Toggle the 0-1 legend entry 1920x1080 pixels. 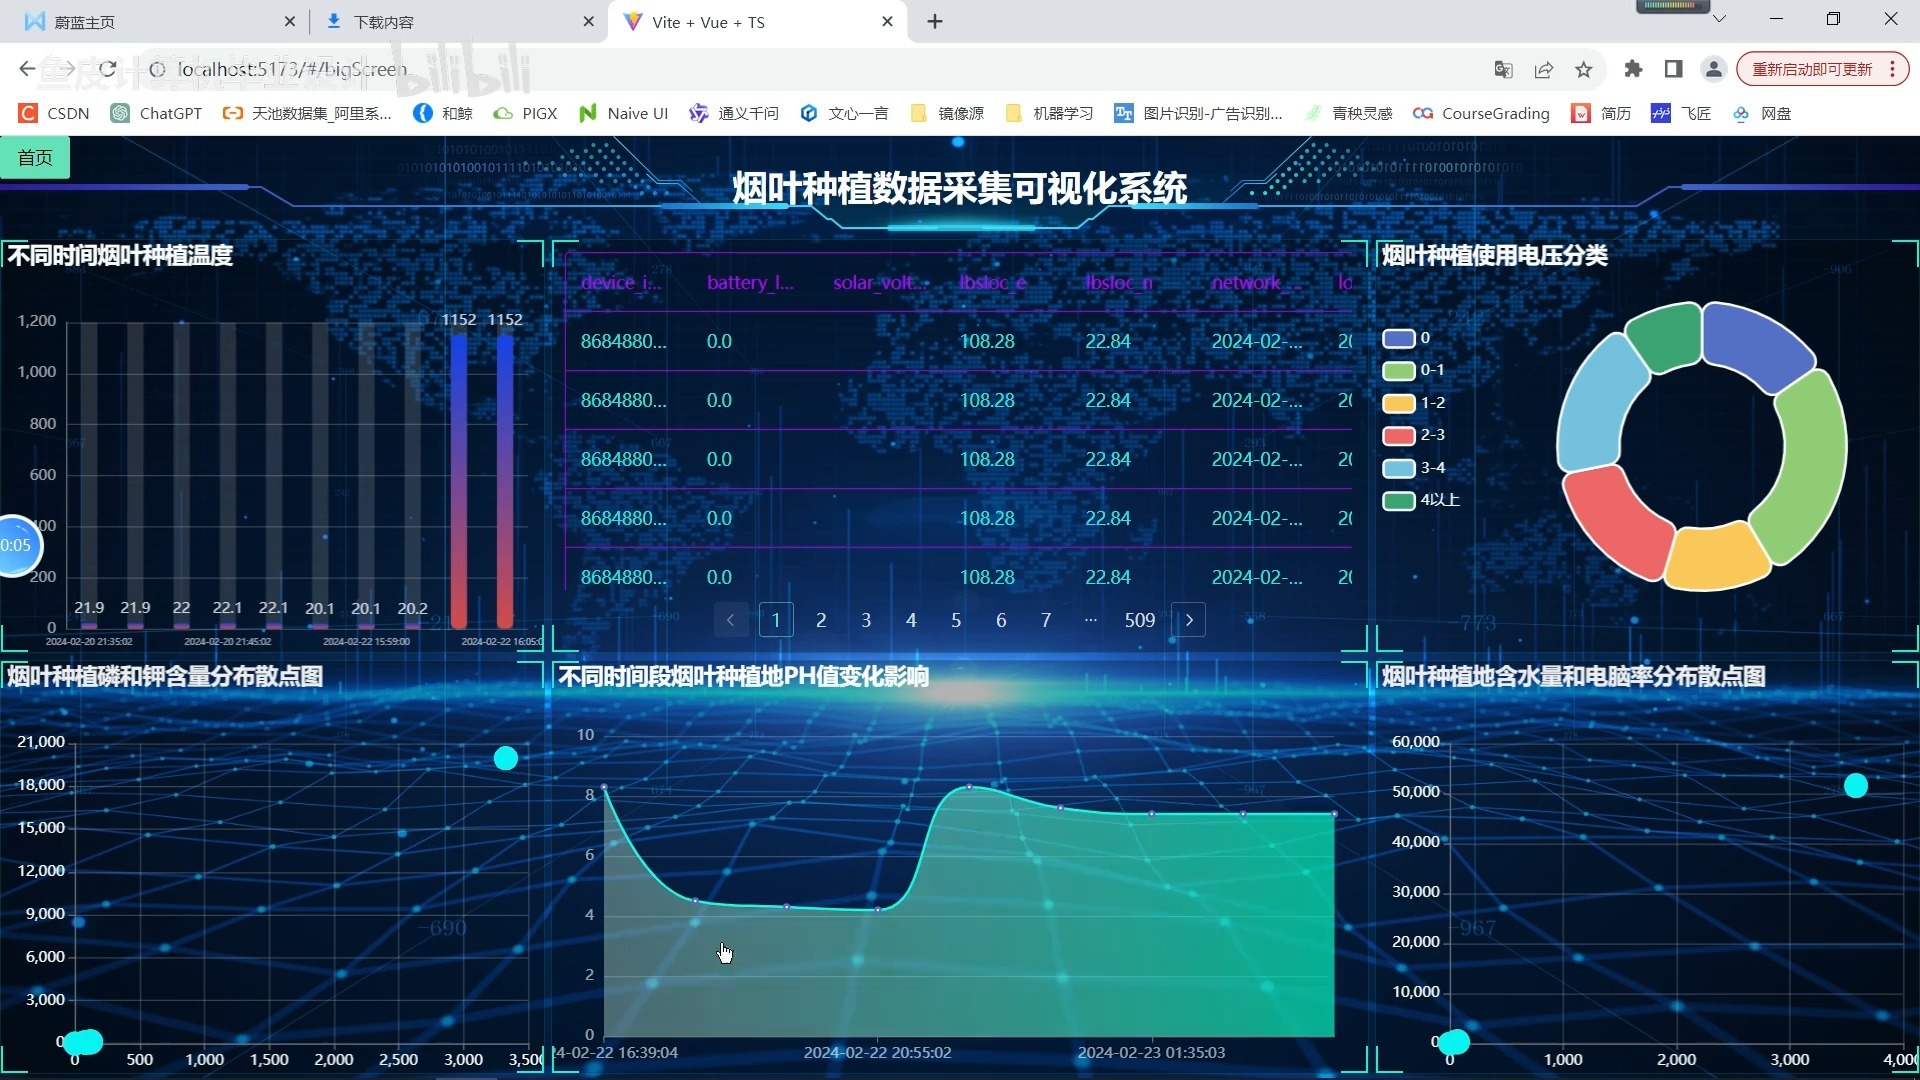pyautogui.click(x=1413, y=370)
